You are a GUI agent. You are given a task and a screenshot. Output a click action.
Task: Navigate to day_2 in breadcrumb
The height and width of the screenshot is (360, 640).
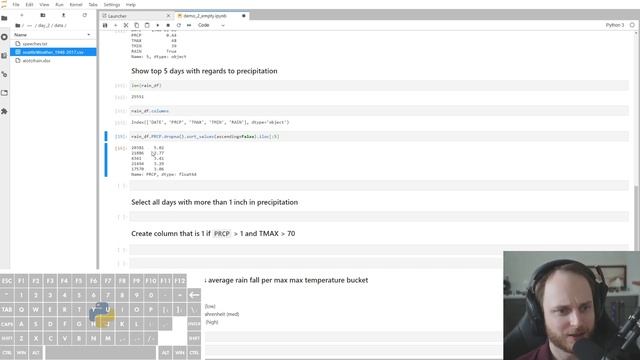(44, 25)
